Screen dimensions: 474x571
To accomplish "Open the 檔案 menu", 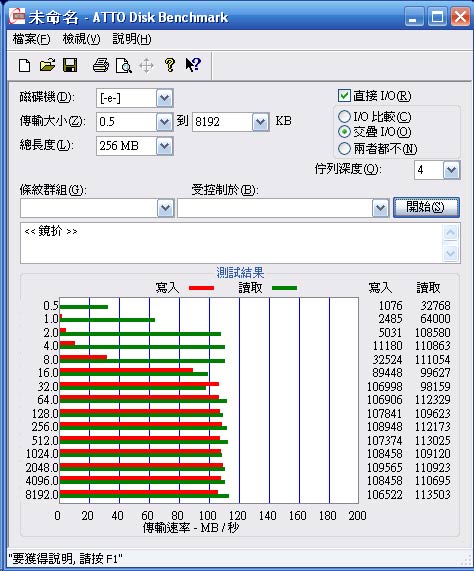I will point(31,39).
